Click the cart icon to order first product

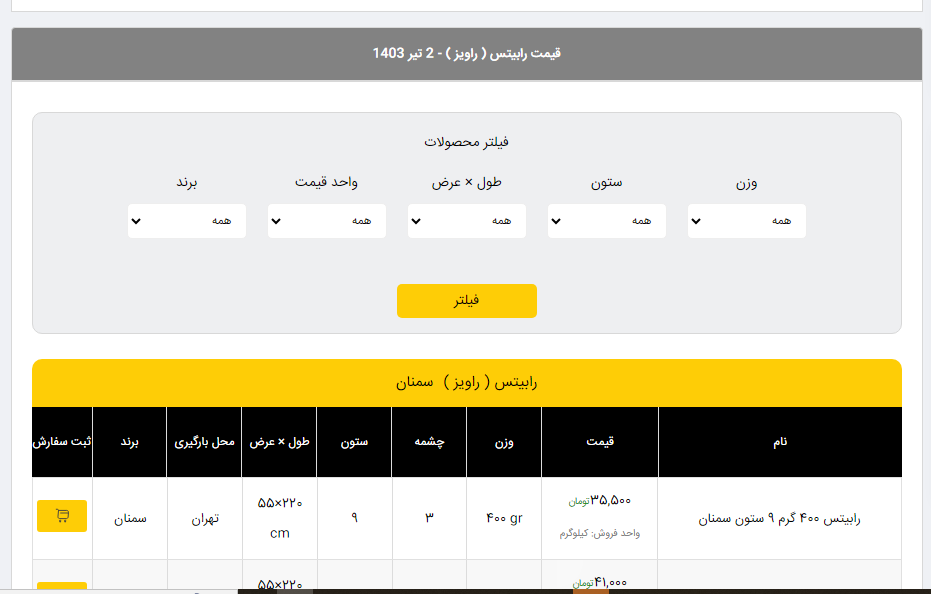click(62, 516)
